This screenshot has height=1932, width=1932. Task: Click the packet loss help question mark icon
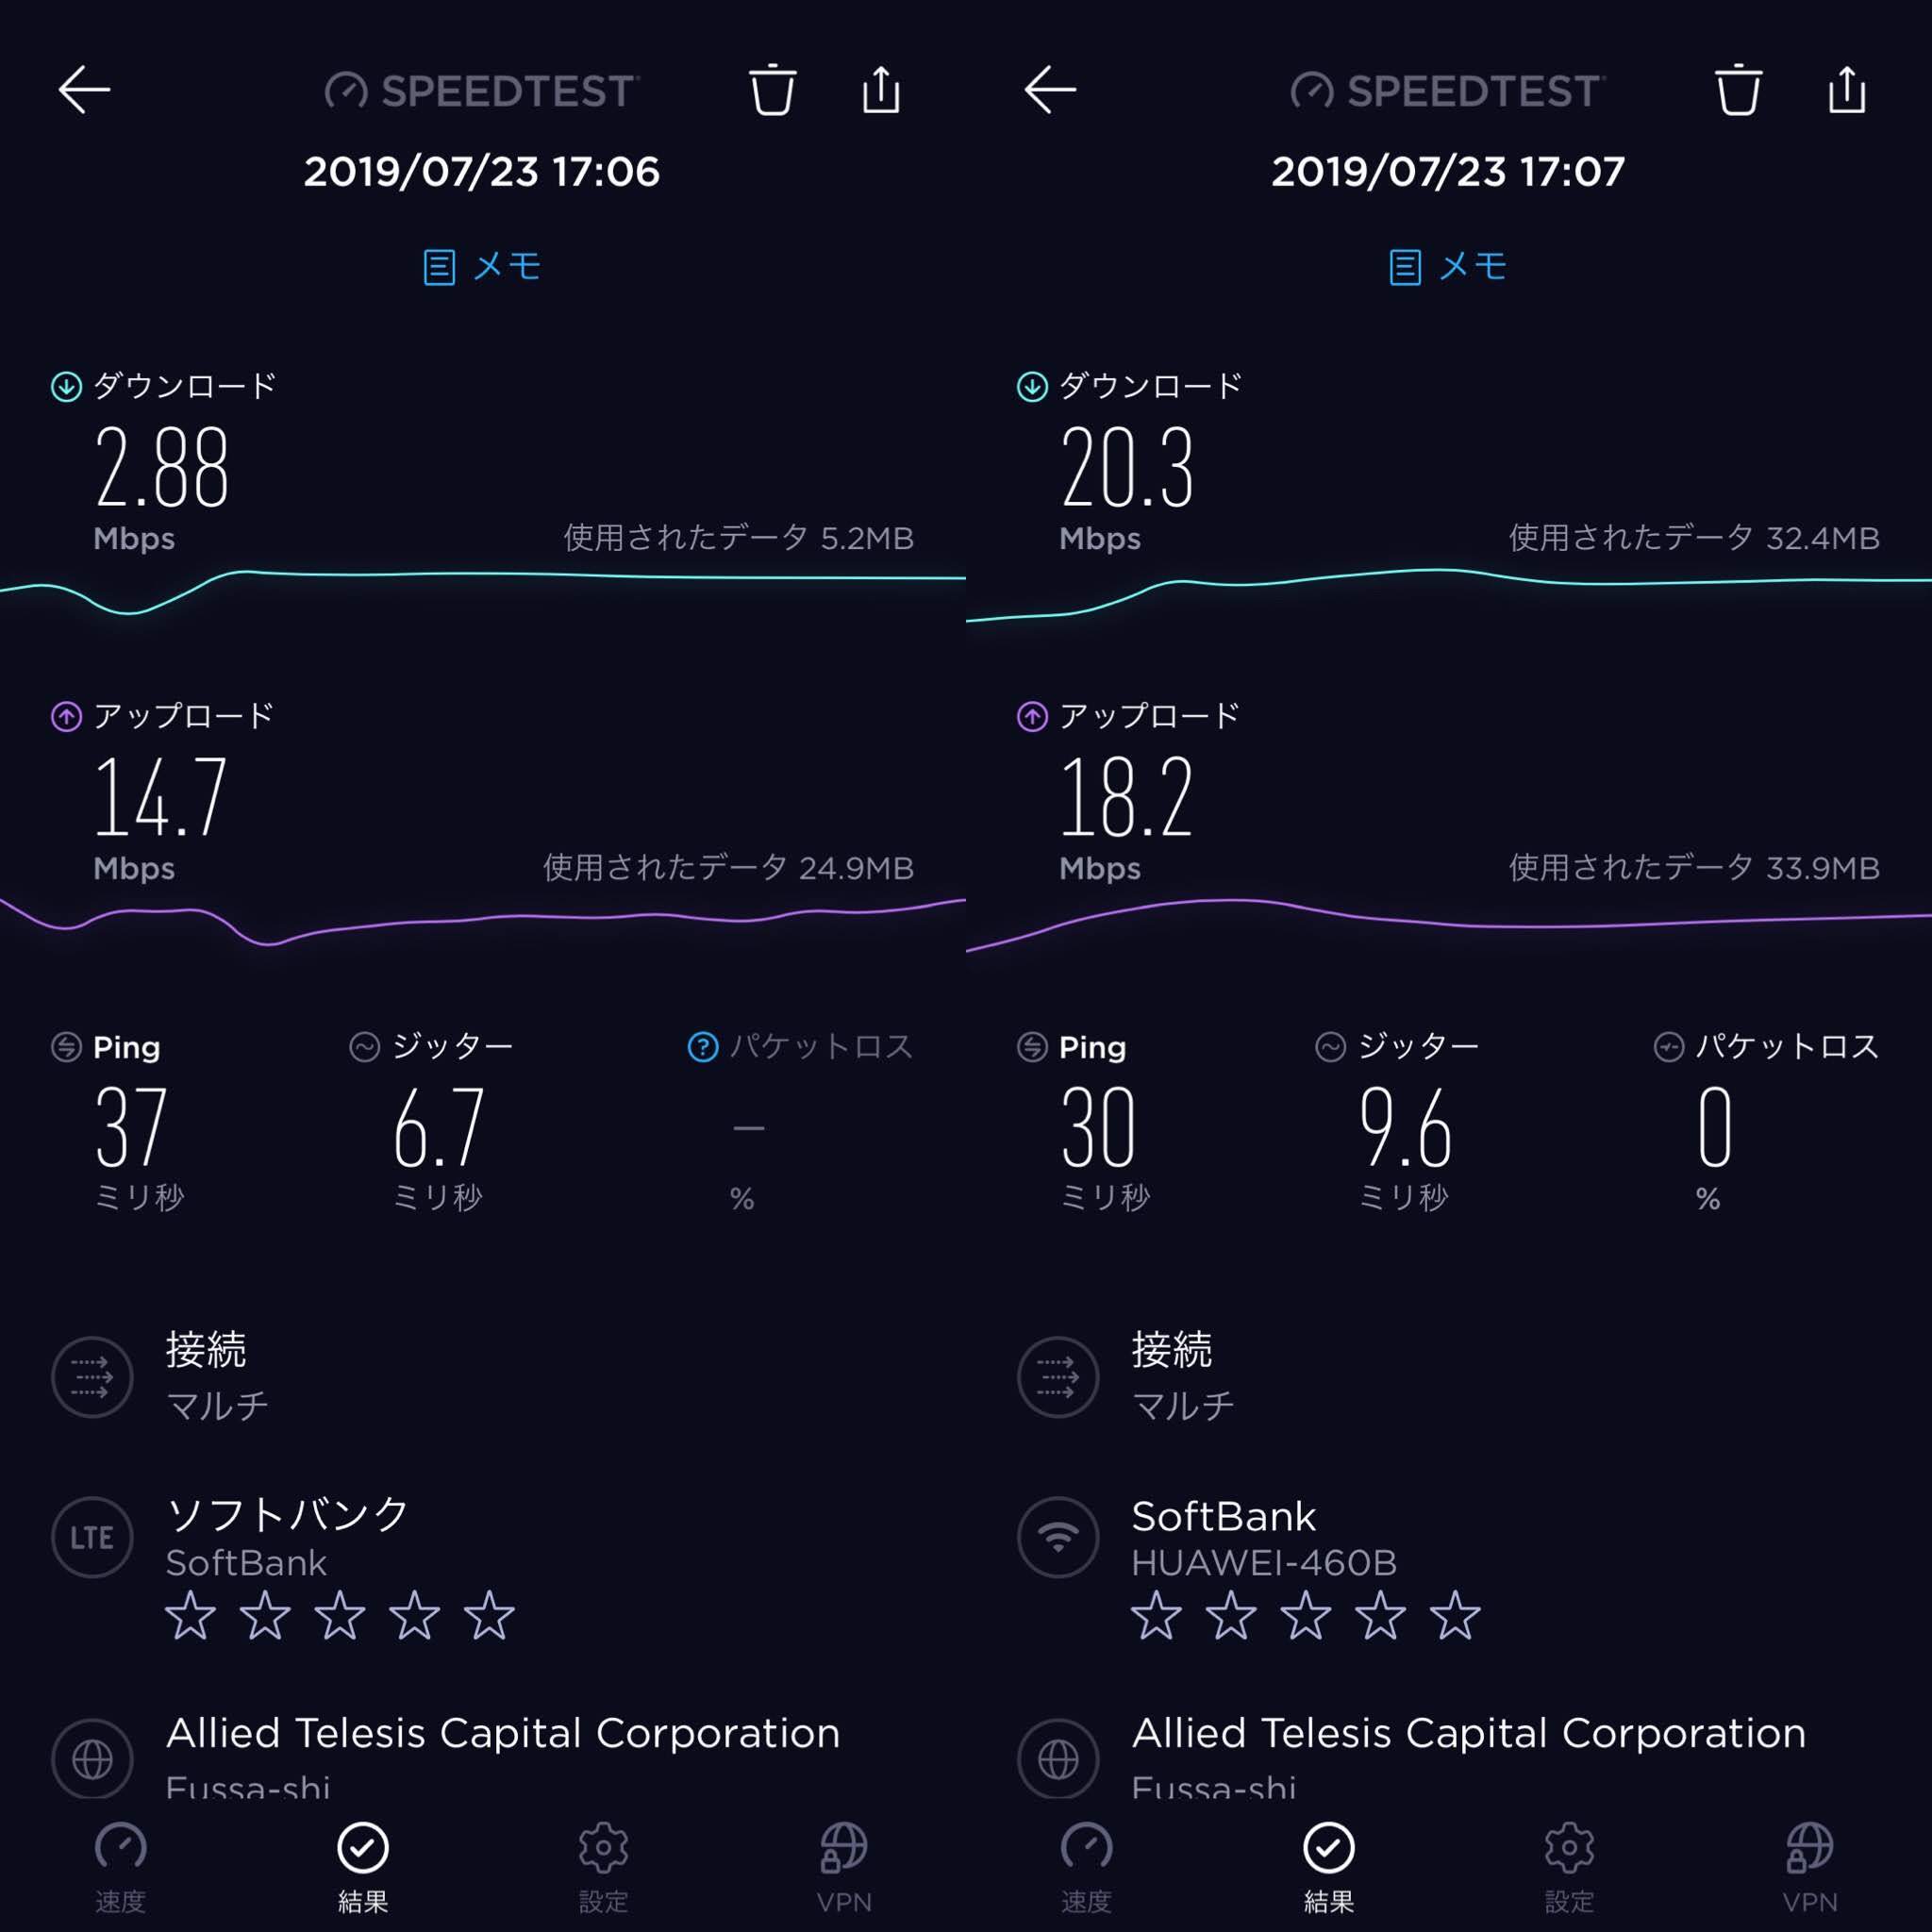[x=703, y=1047]
